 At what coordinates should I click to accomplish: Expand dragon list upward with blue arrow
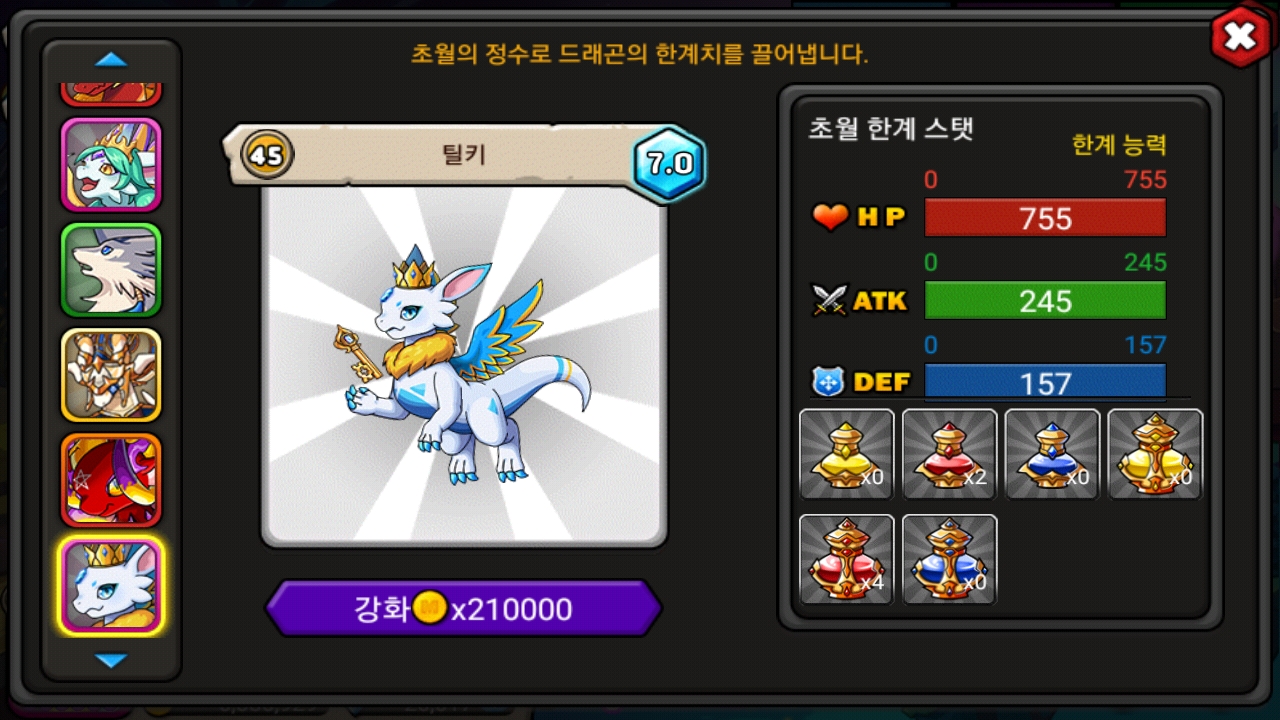point(111,60)
